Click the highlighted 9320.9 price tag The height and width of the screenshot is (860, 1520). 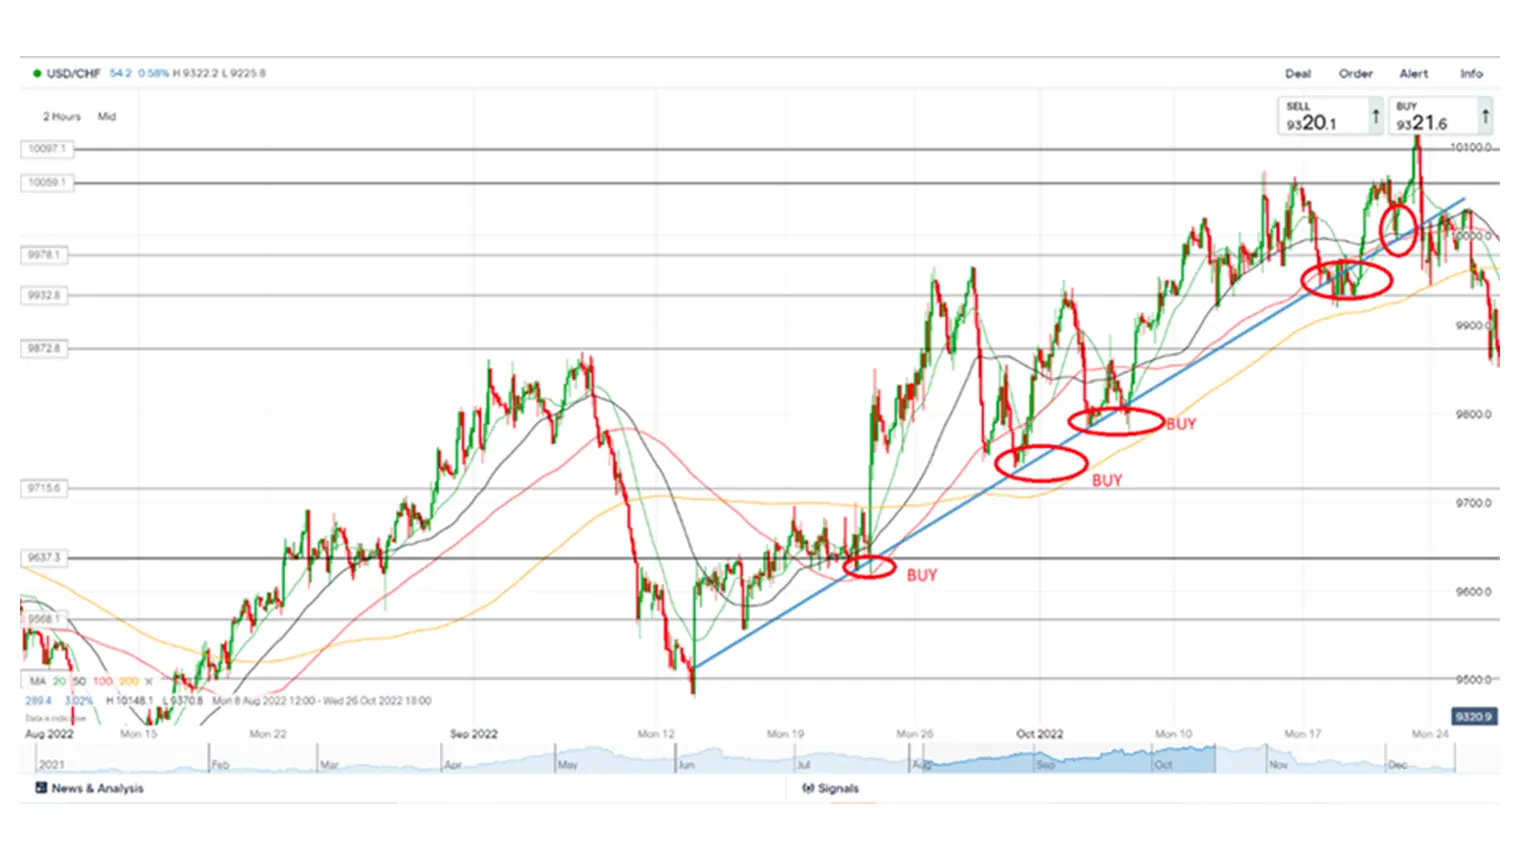(x=1473, y=713)
